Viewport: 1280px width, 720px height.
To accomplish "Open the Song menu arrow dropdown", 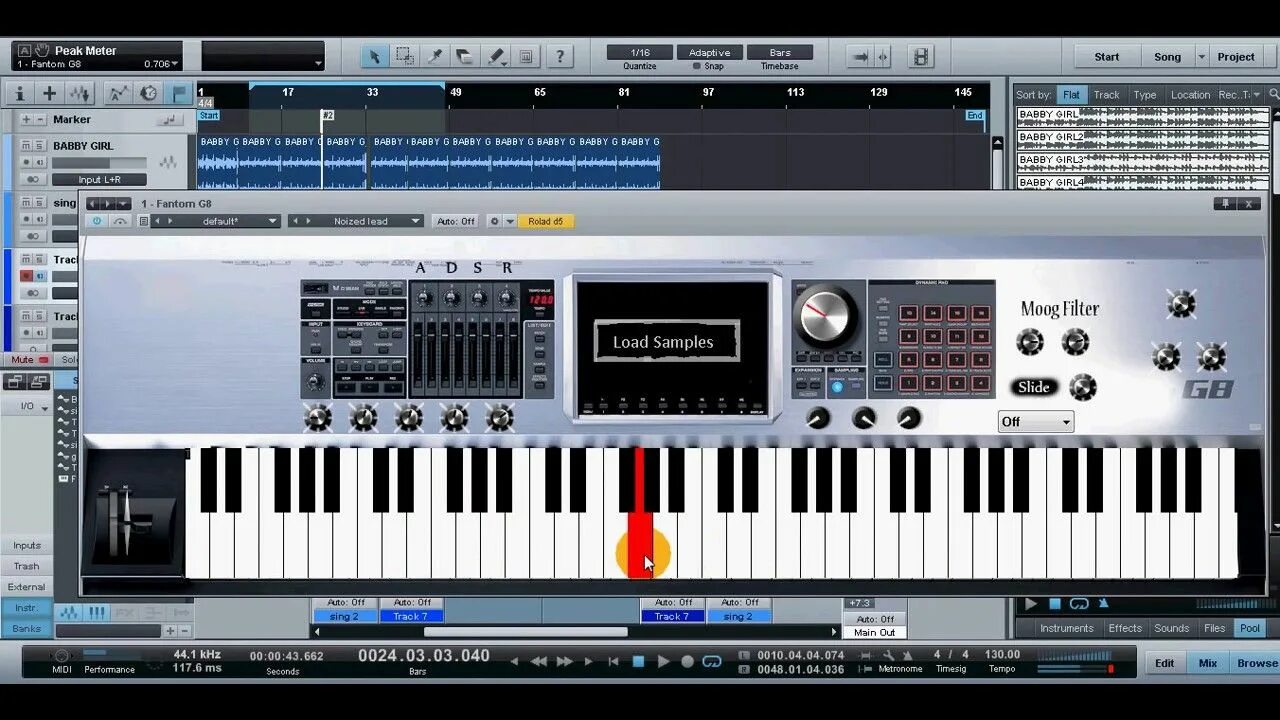I will [x=1202, y=57].
